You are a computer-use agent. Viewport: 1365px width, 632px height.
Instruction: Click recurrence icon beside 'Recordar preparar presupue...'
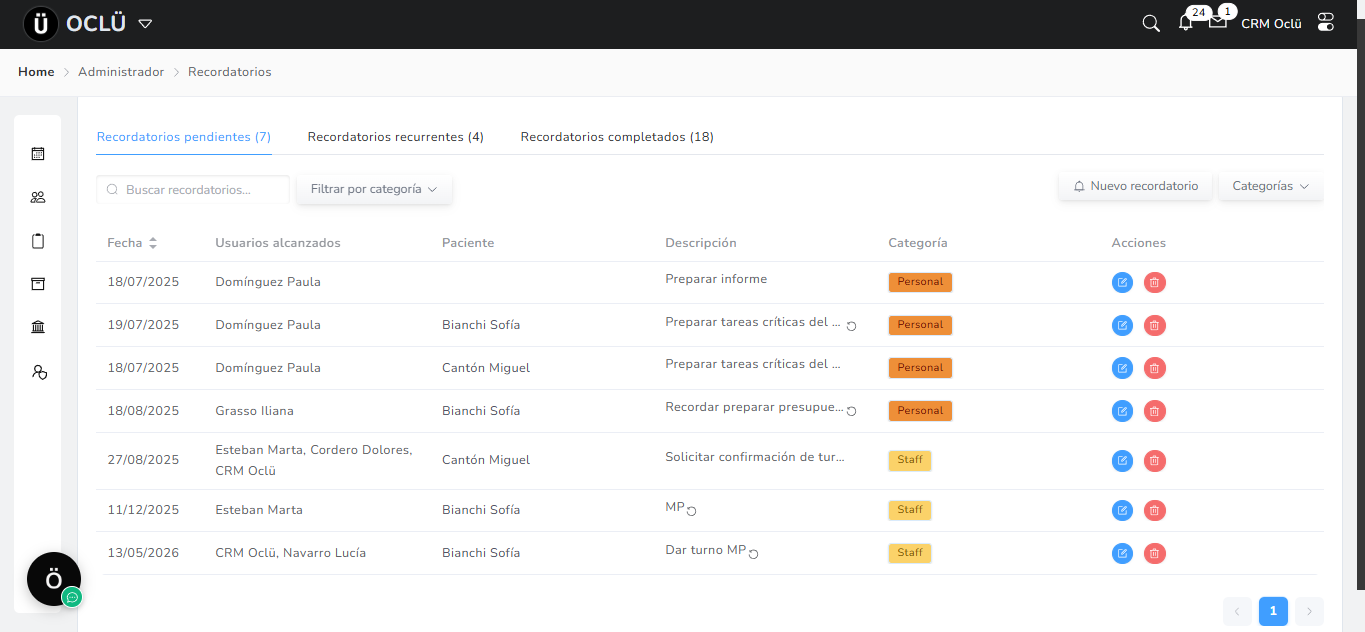pyautogui.click(x=852, y=411)
